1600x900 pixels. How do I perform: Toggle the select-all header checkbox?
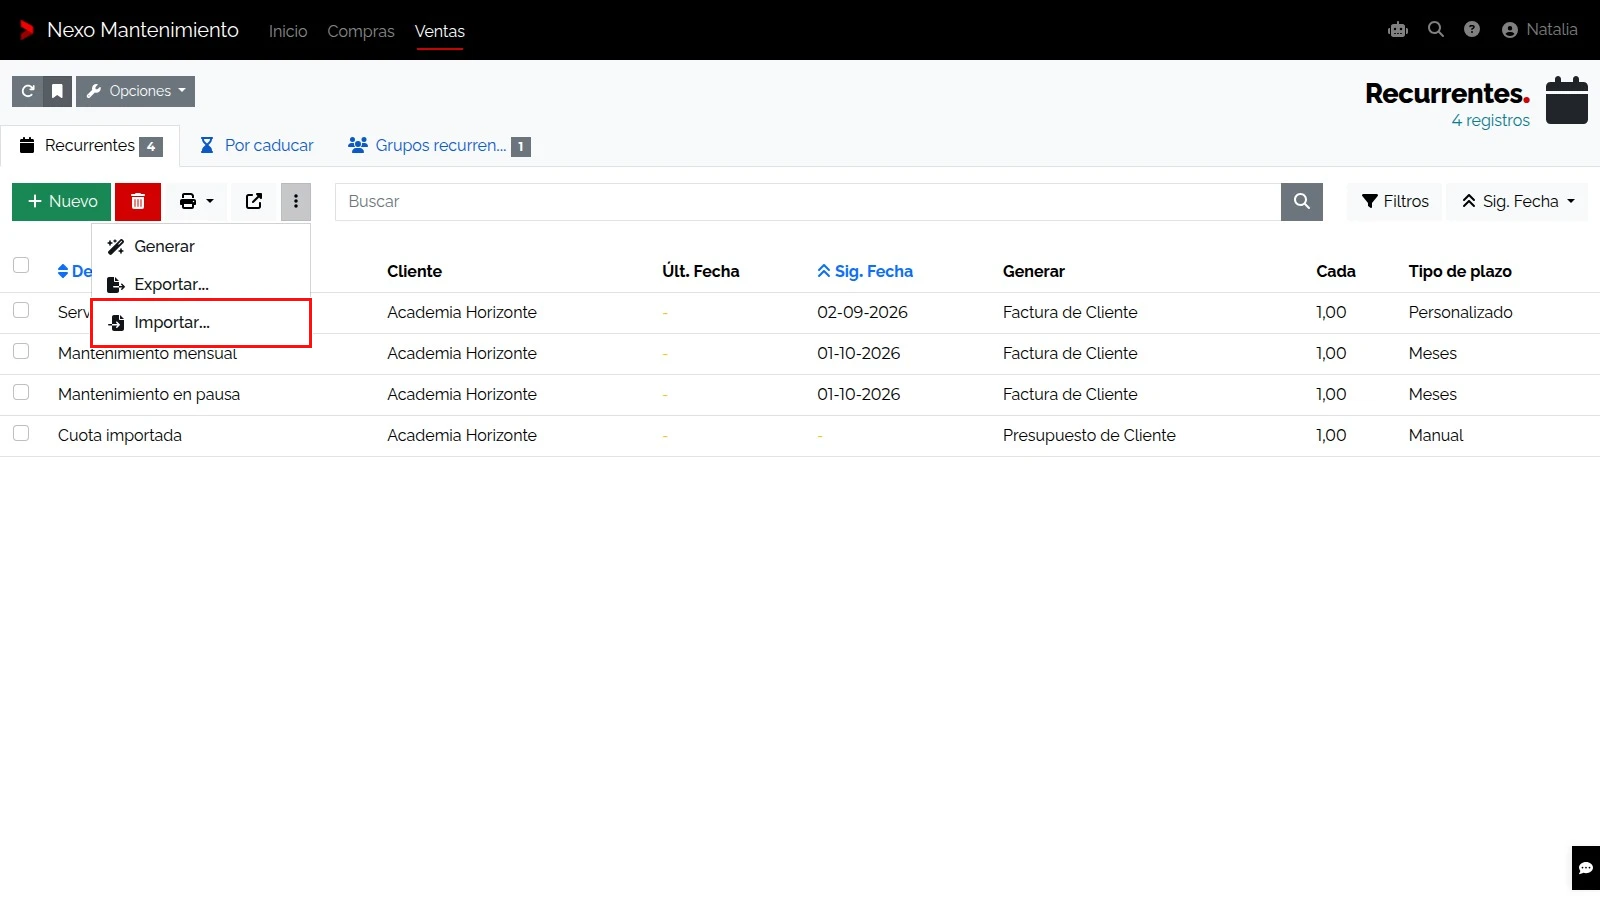point(21,265)
